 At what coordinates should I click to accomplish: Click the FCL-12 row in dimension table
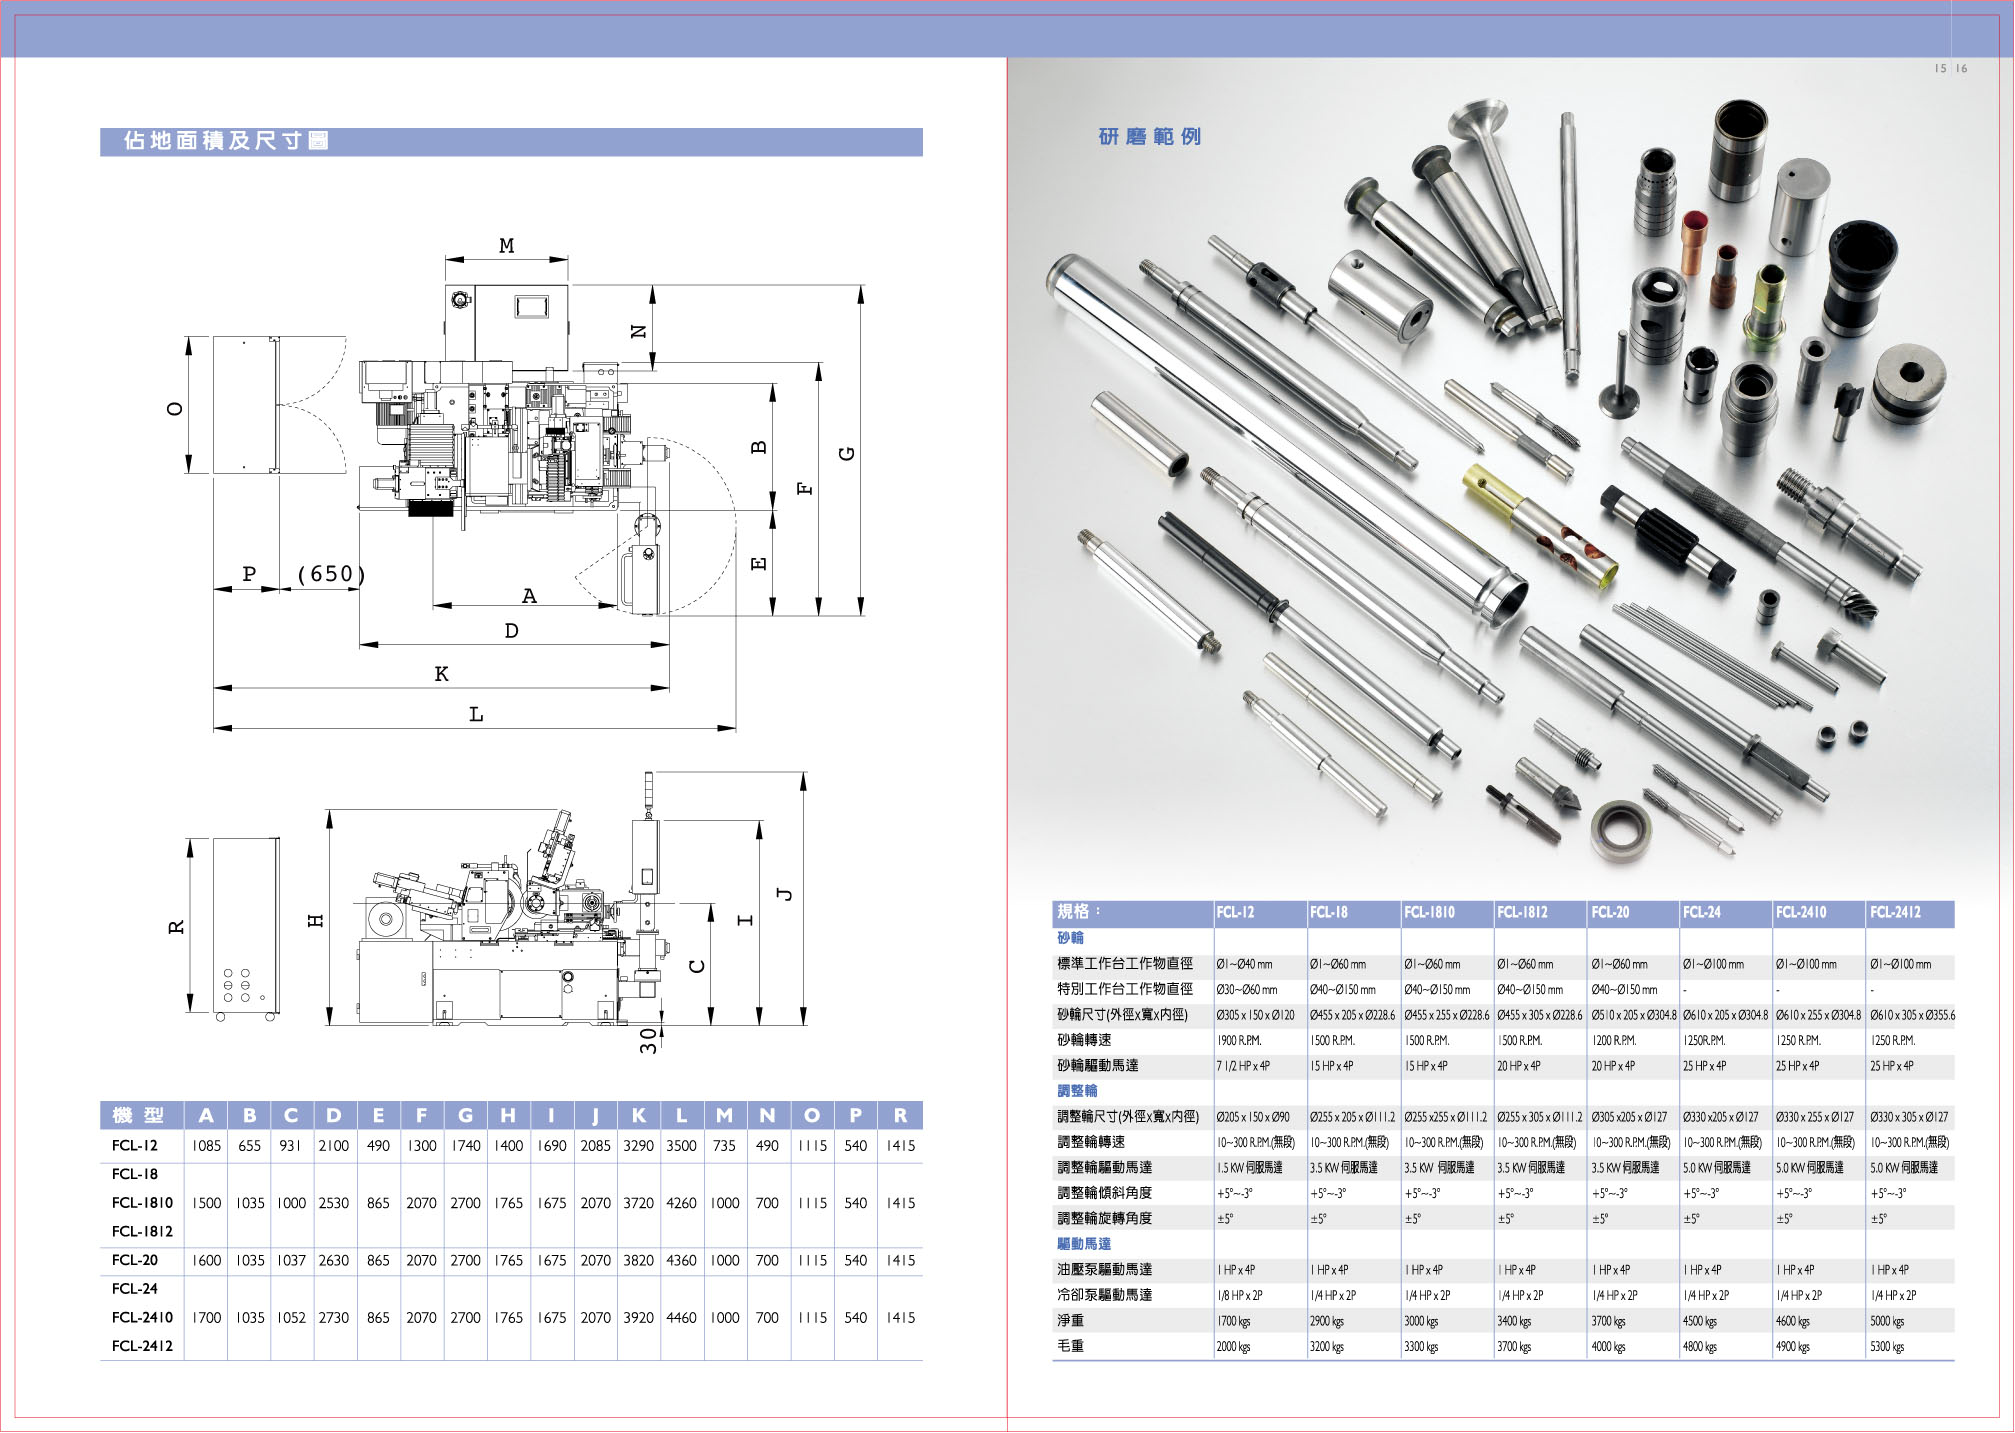[x=135, y=1146]
